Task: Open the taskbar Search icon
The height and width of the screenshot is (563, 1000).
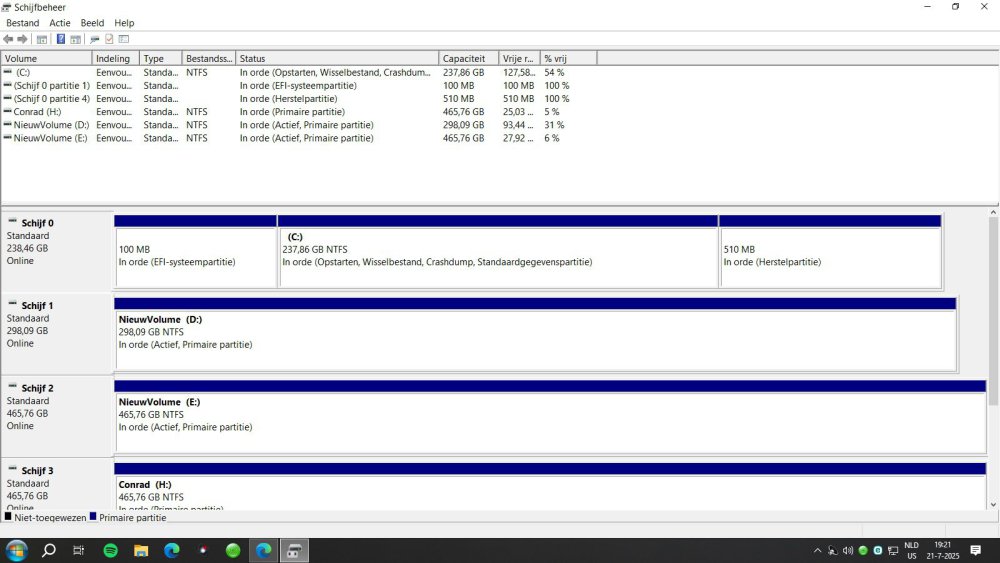Action: [48, 550]
